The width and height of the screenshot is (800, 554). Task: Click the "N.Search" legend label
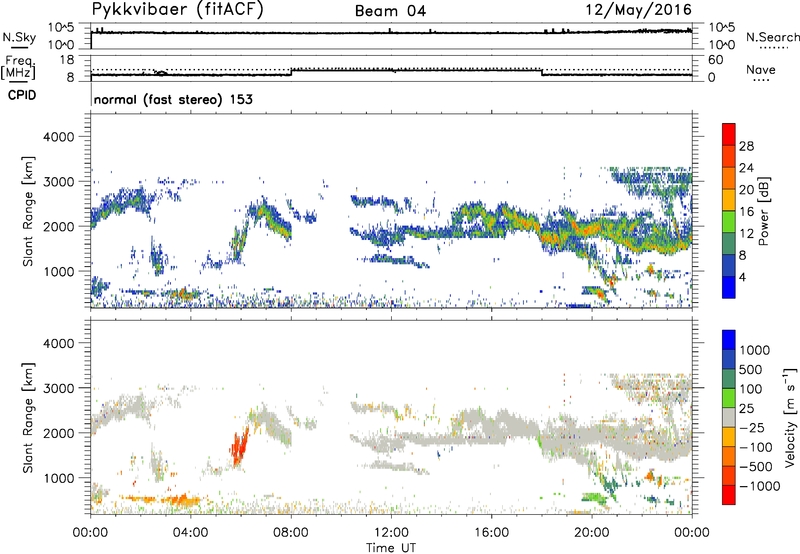point(772,37)
